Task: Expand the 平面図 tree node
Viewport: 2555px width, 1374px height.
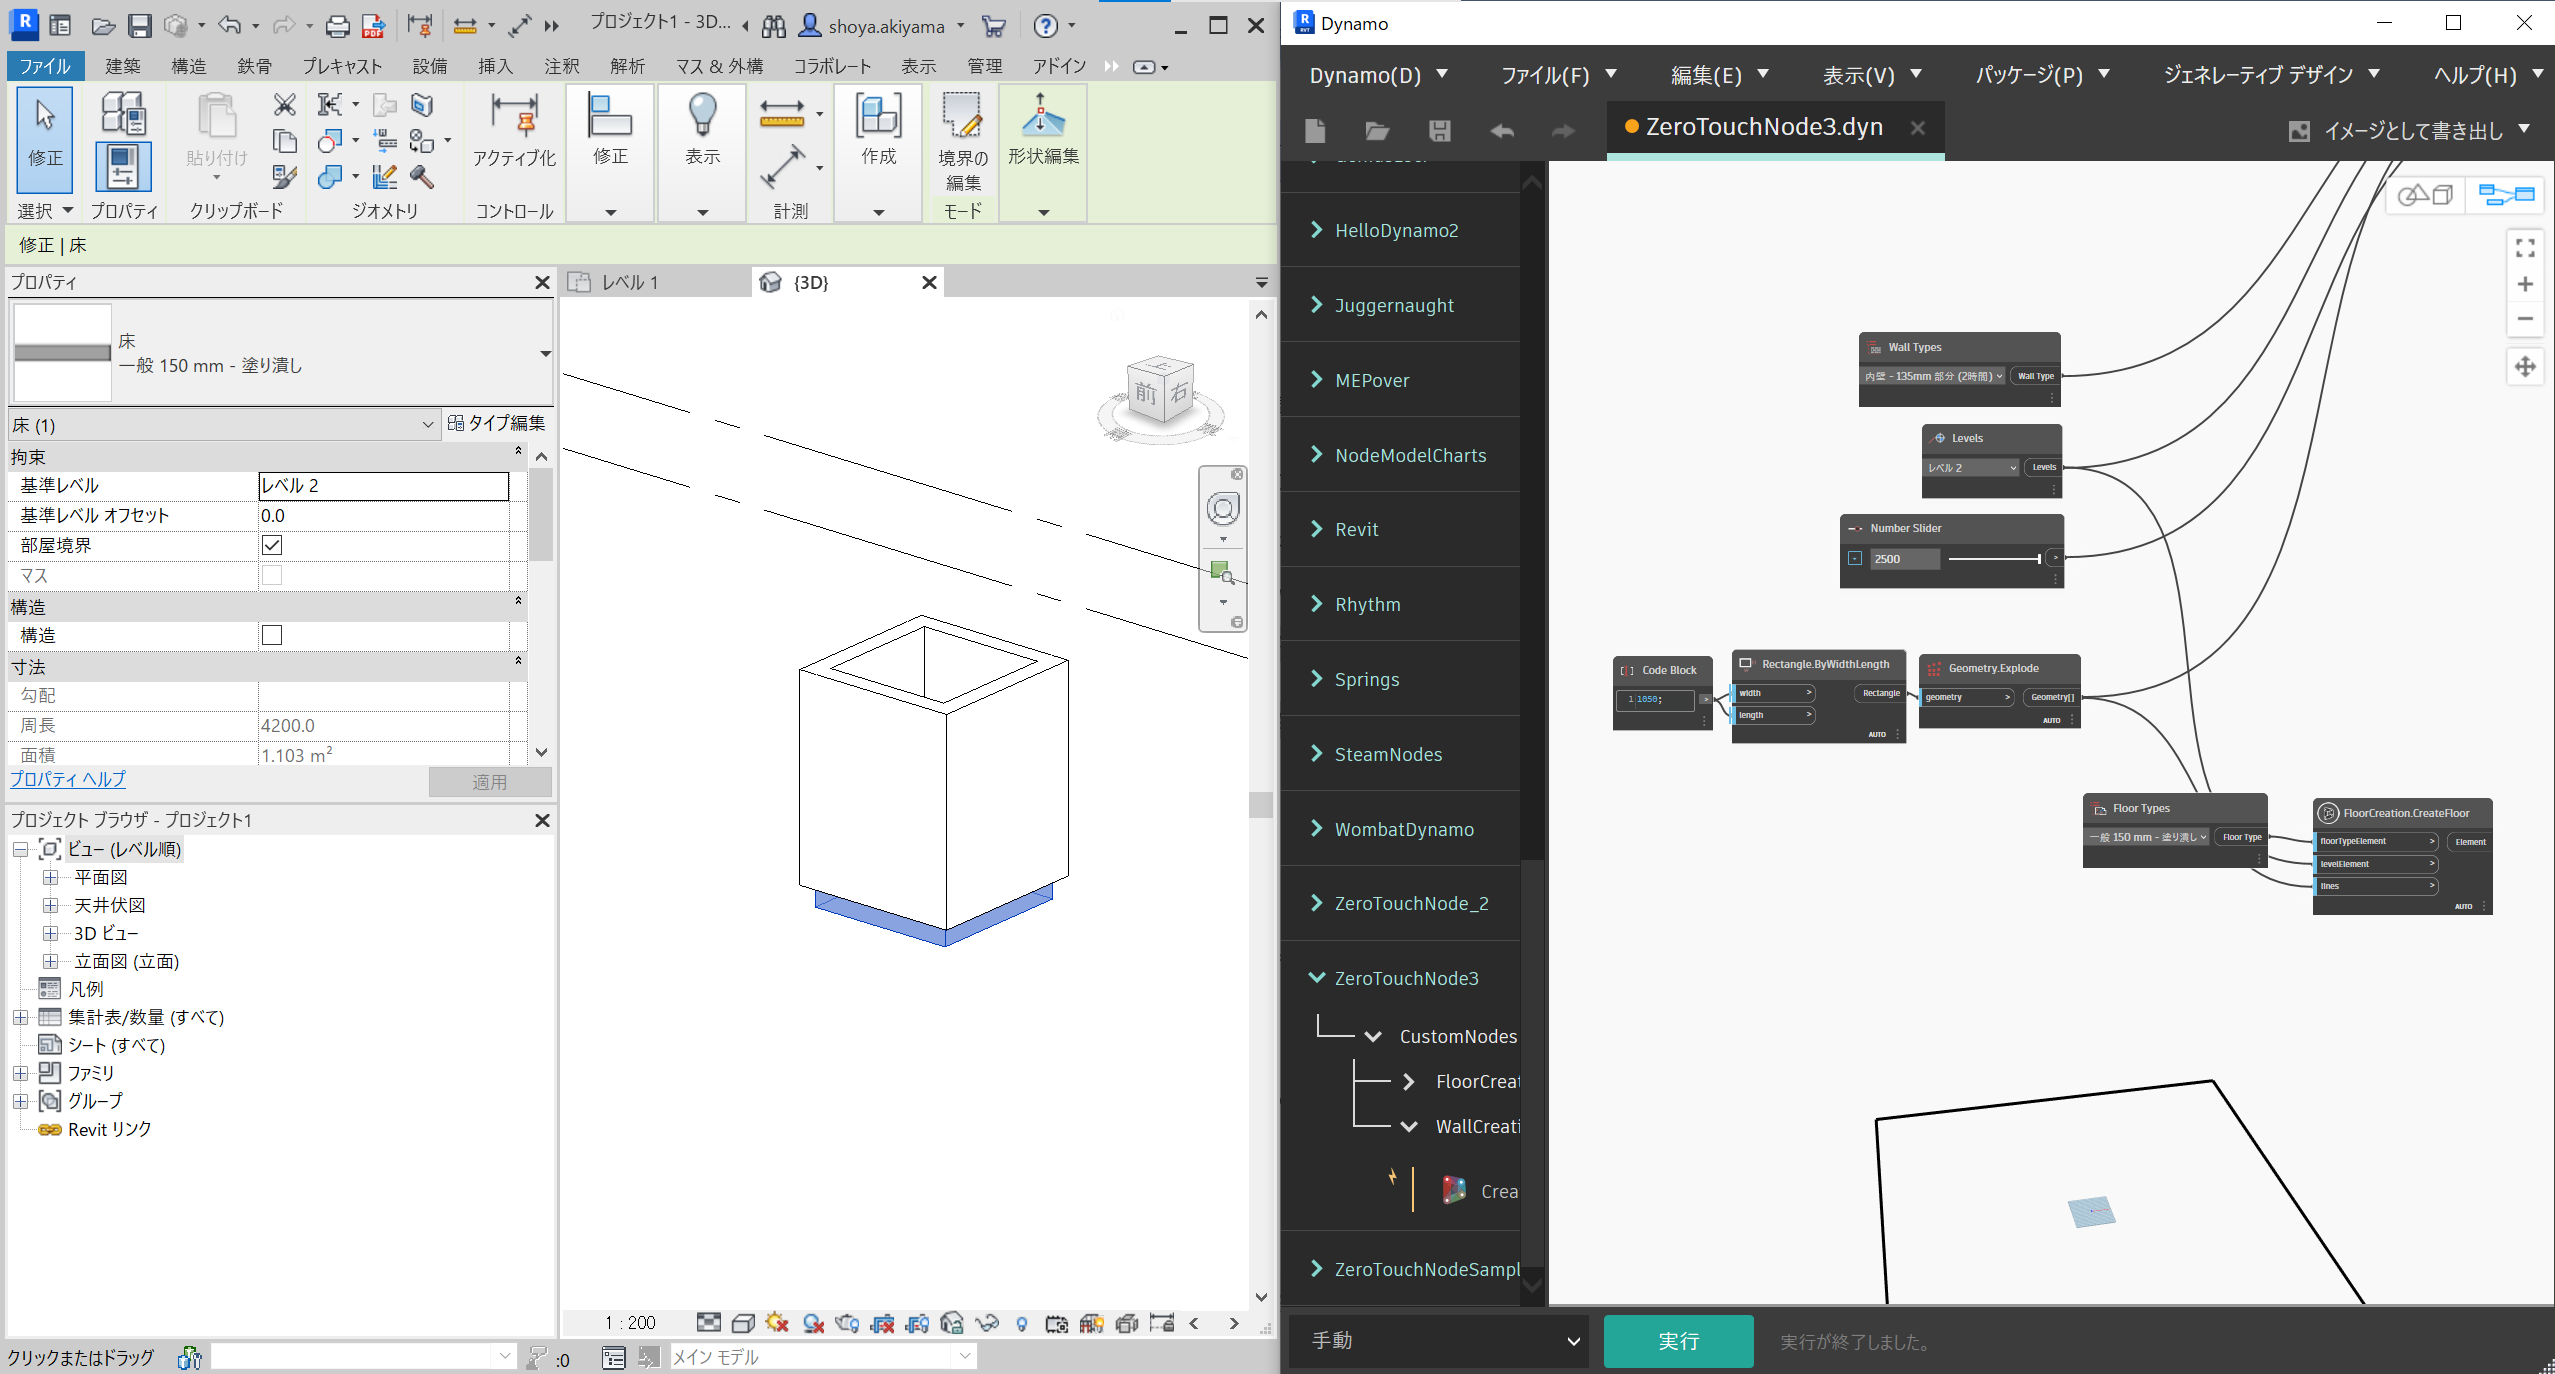Action: (x=50, y=877)
